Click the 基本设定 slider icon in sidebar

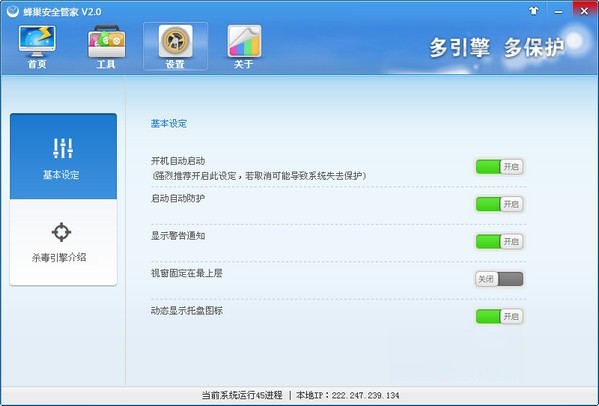pos(63,148)
